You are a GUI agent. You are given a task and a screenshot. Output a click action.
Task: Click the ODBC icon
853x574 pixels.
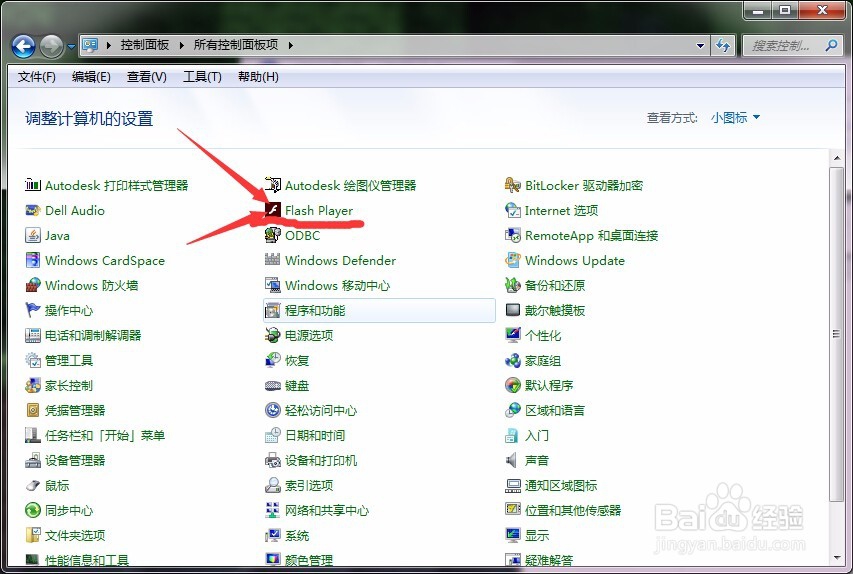273,235
